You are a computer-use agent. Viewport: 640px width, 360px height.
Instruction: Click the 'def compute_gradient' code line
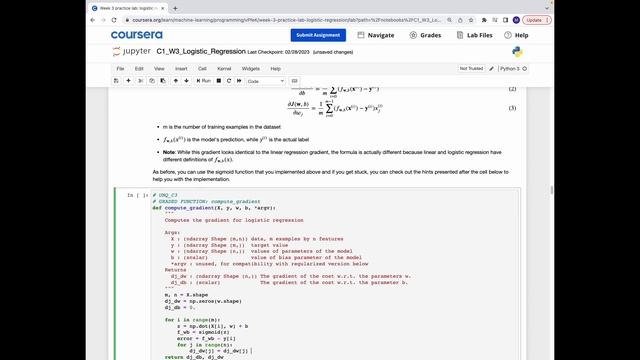214,208
